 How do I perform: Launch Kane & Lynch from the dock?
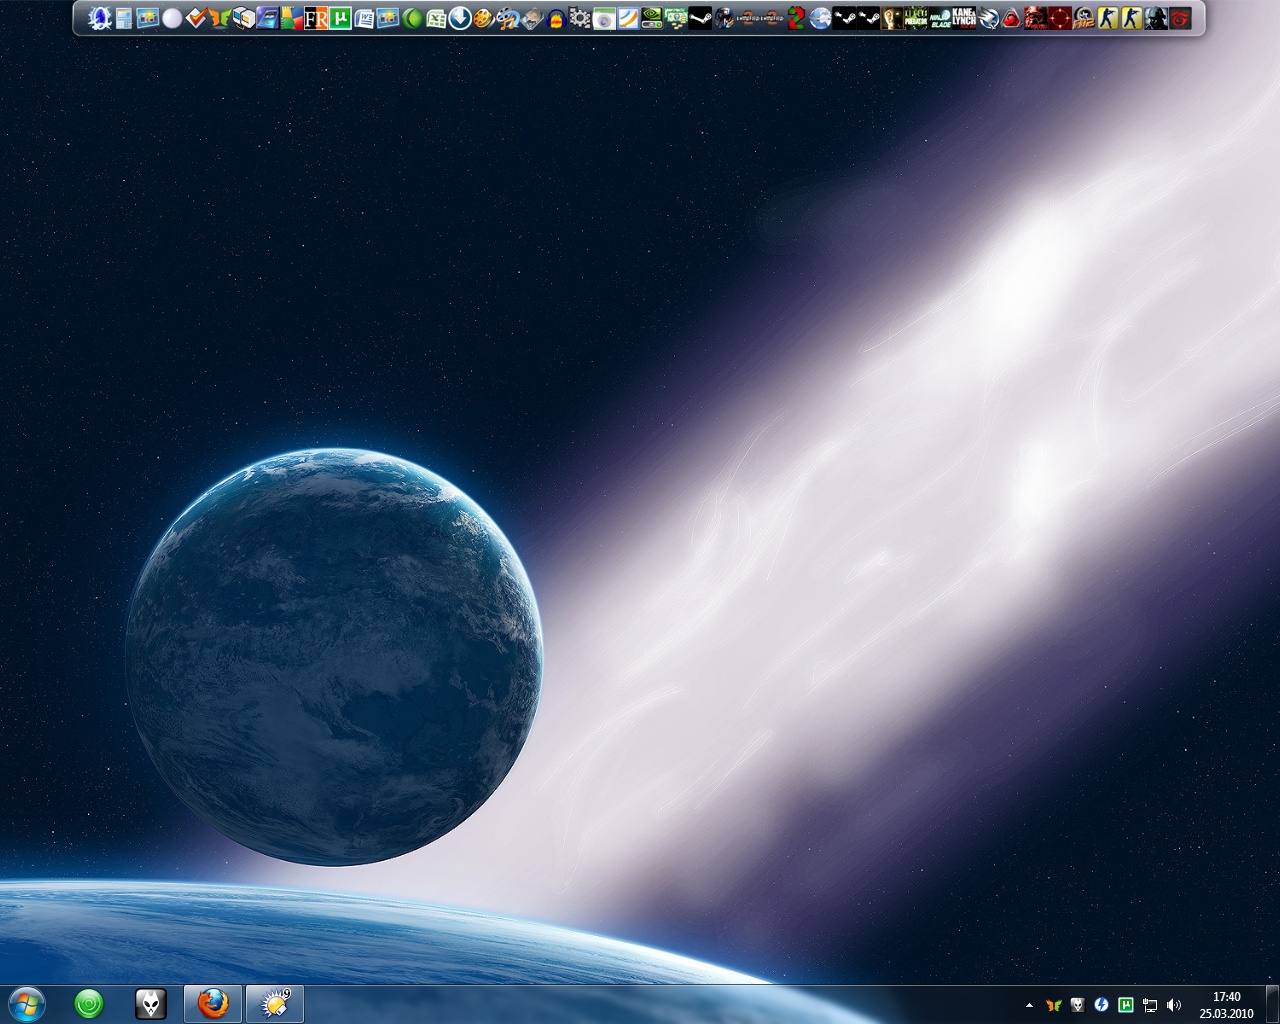coord(964,18)
